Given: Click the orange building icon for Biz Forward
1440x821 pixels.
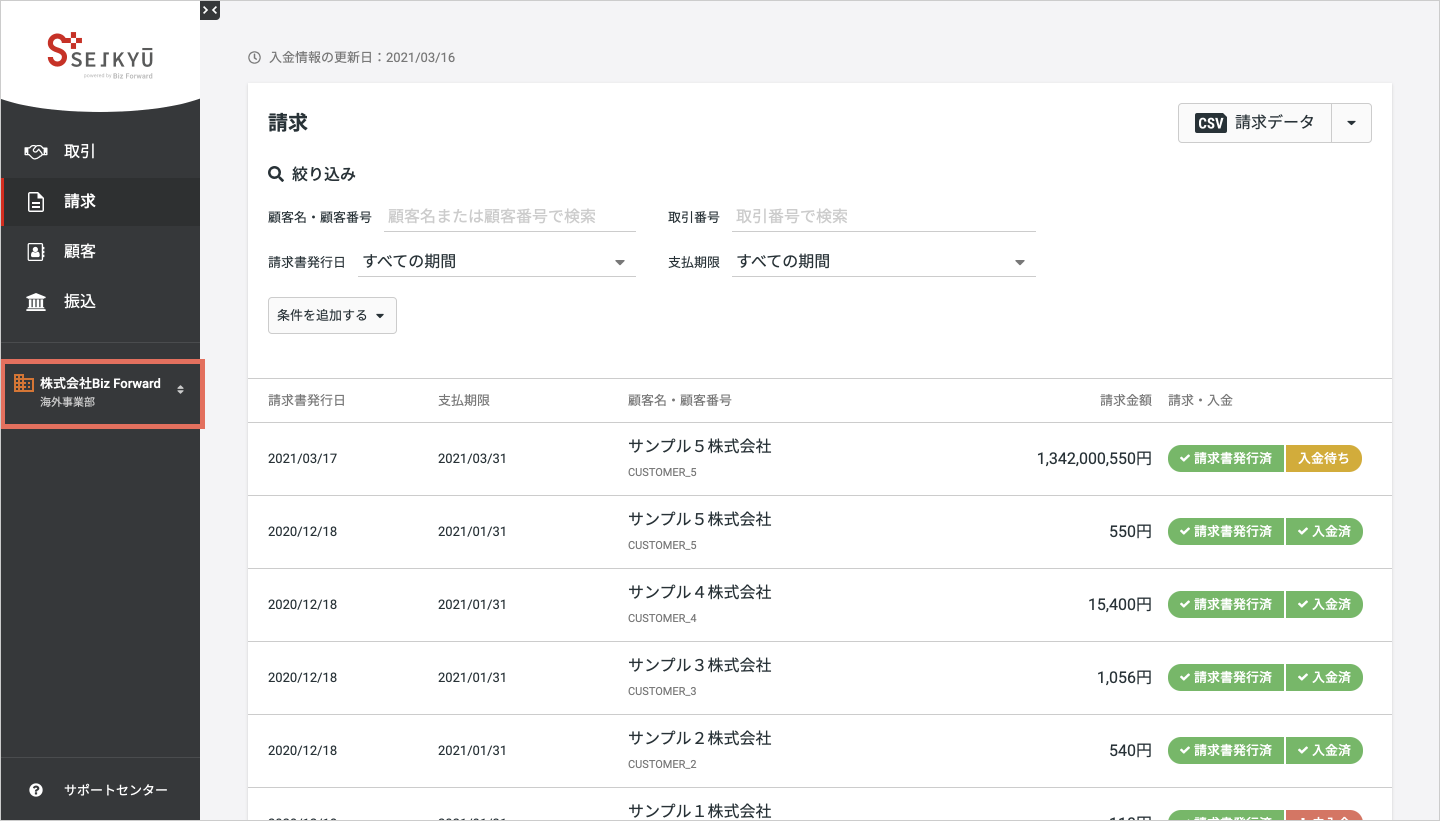Looking at the screenshot, I should click(23, 384).
